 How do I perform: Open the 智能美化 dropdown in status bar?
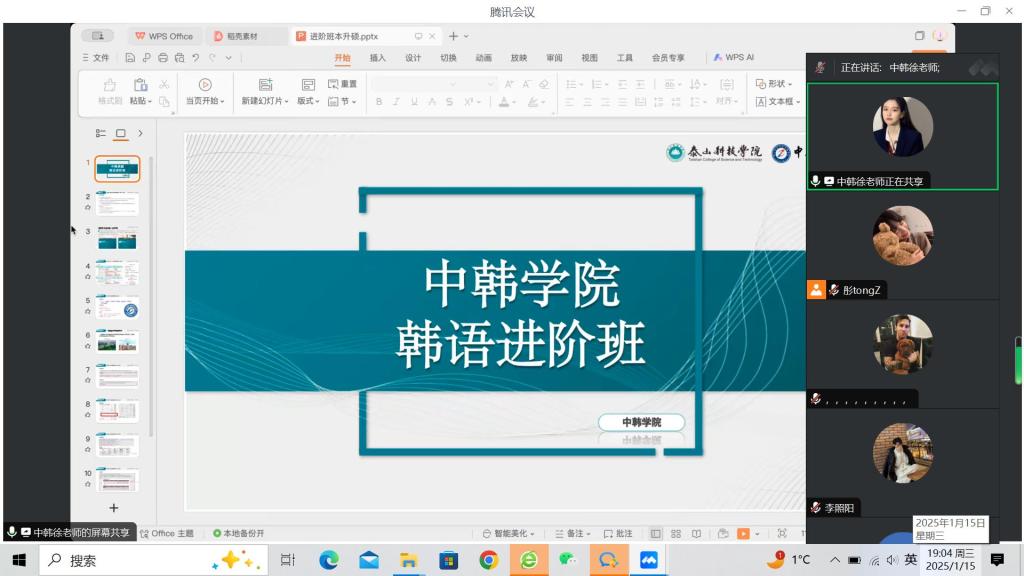509,534
